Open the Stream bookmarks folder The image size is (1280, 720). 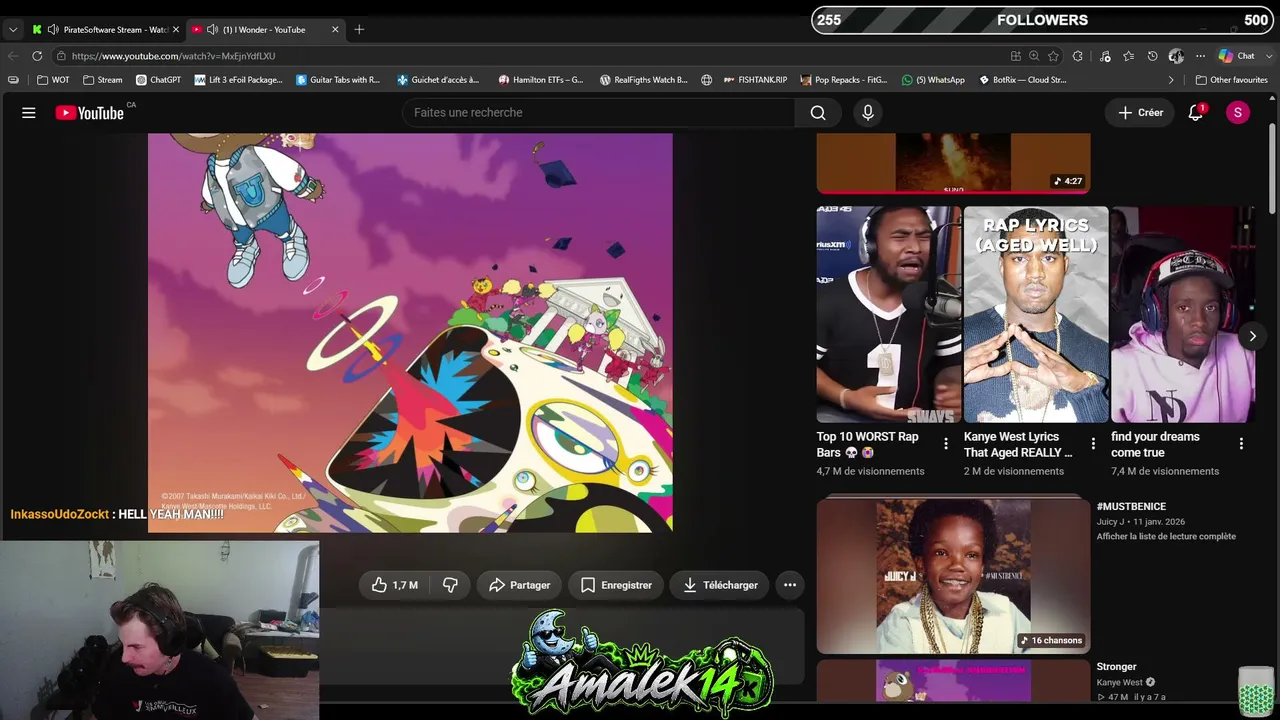click(x=102, y=80)
